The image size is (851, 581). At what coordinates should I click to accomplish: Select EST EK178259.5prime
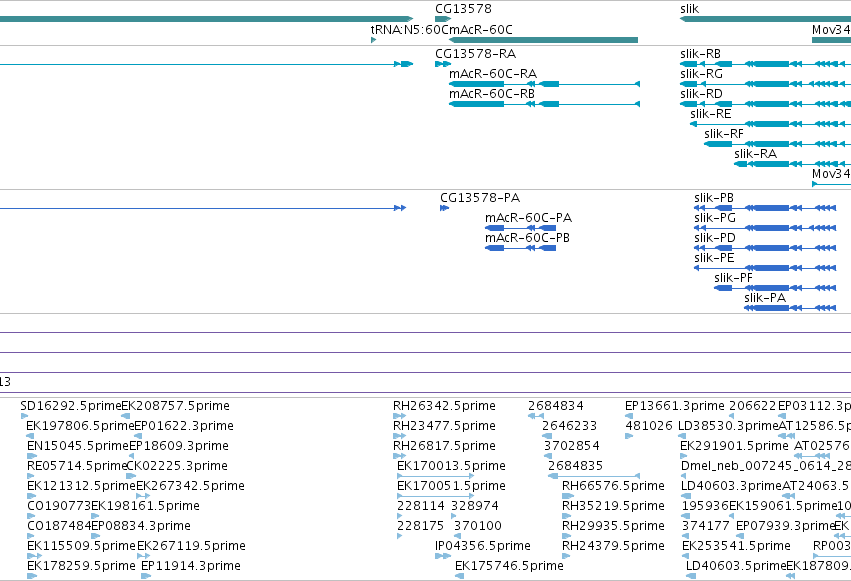tap(81, 566)
